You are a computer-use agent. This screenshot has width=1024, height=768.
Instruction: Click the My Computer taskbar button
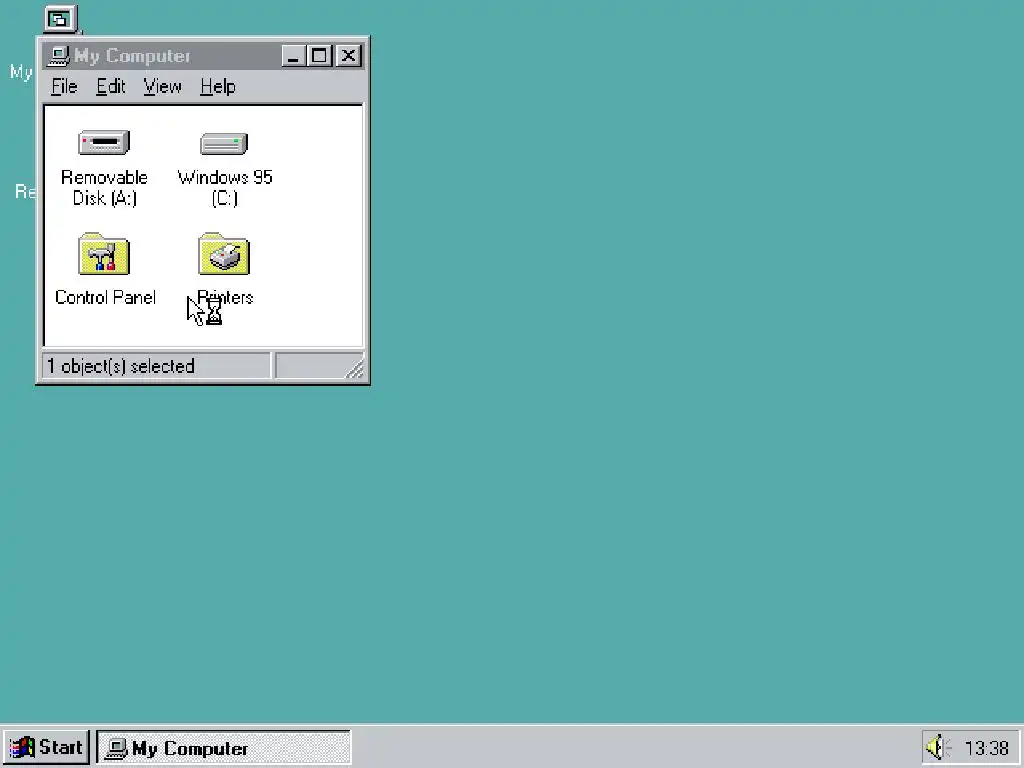pos(223,748)
